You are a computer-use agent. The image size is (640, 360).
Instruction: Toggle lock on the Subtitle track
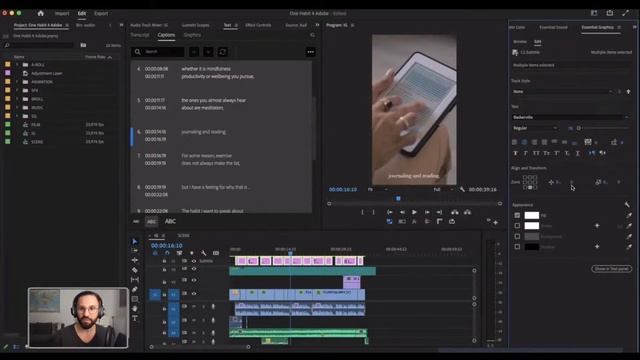pos(164,261)
